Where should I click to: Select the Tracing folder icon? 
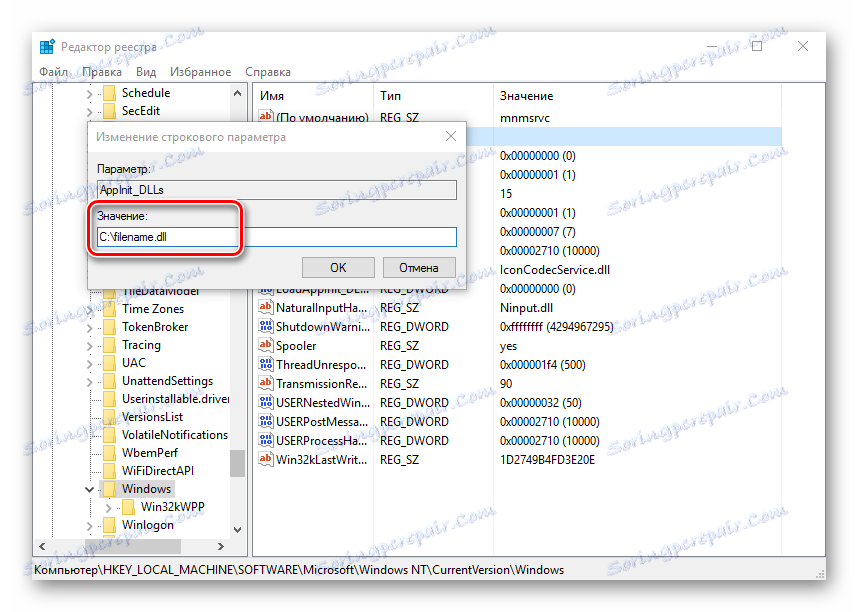pos(109,345)
